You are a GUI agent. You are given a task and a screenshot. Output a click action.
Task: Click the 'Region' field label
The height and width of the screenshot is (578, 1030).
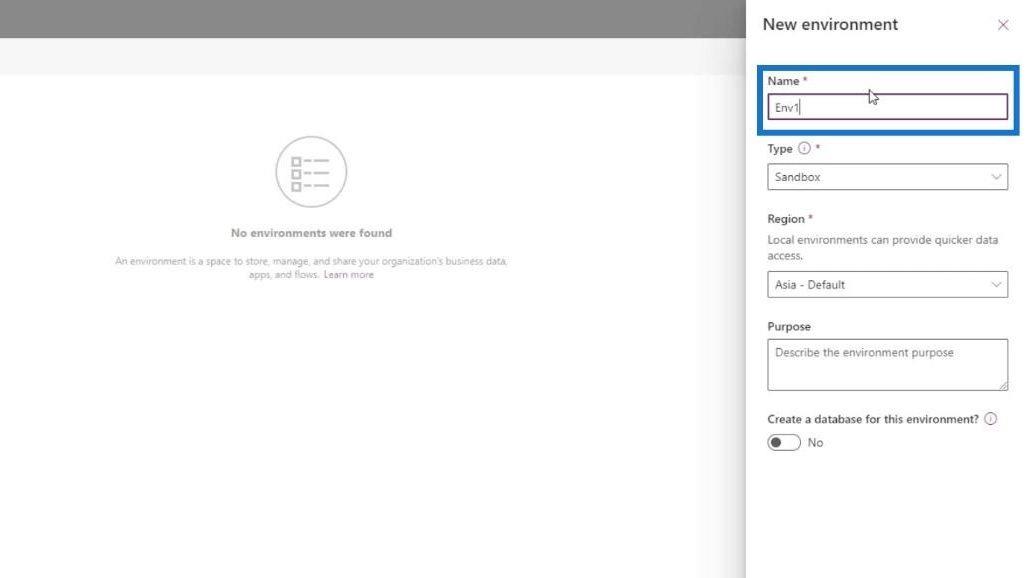click(786, 219)
